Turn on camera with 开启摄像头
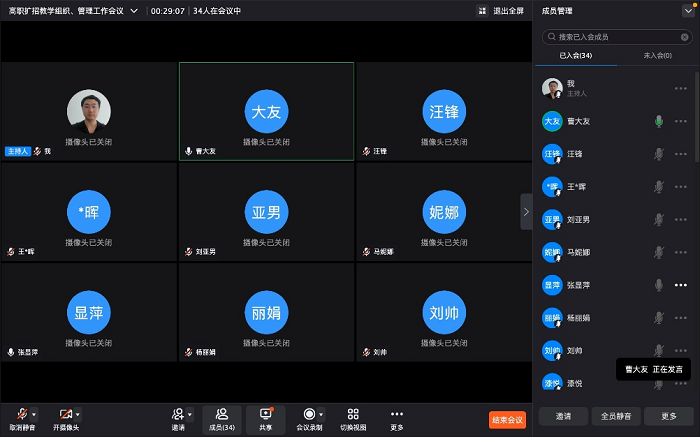 pos(65,414)
